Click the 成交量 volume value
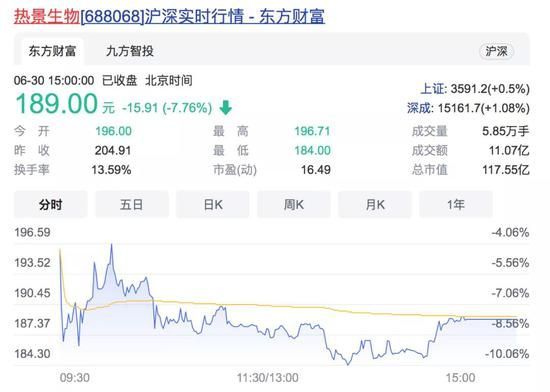 [x=505, y=131]
